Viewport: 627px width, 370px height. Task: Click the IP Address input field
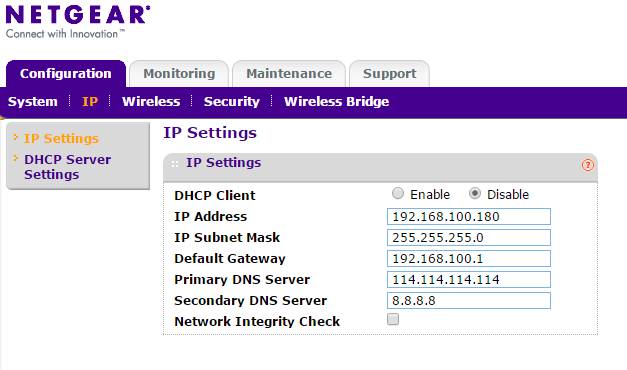click(x=469, y=216)
